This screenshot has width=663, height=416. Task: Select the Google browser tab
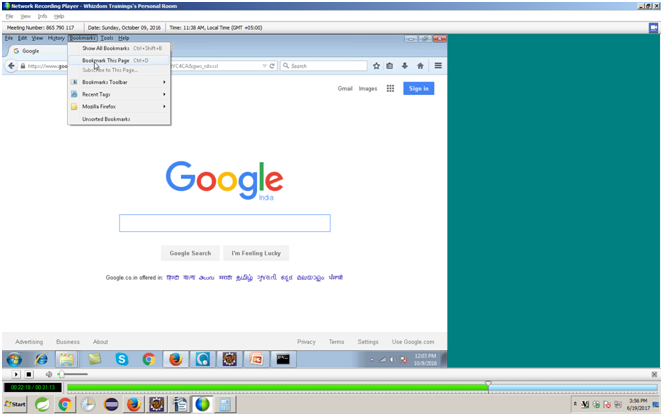click(x=38, y=51)
